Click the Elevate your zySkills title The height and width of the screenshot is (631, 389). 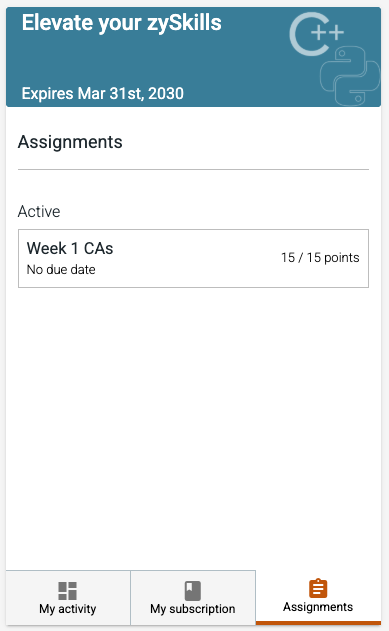121,23
